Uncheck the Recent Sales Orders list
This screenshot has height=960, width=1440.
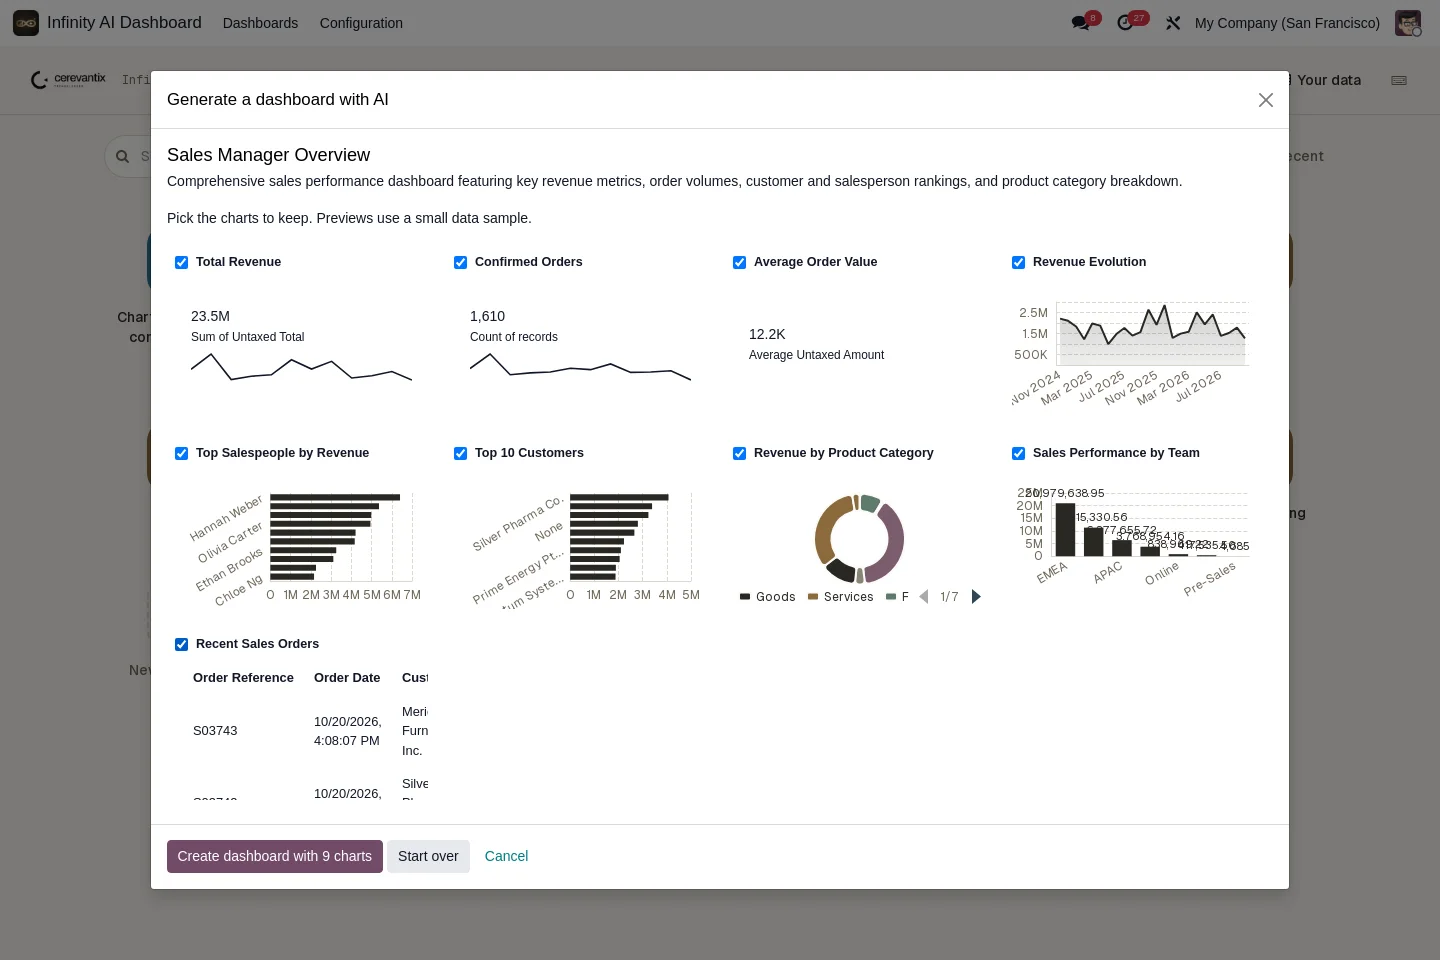coord(181,644)
